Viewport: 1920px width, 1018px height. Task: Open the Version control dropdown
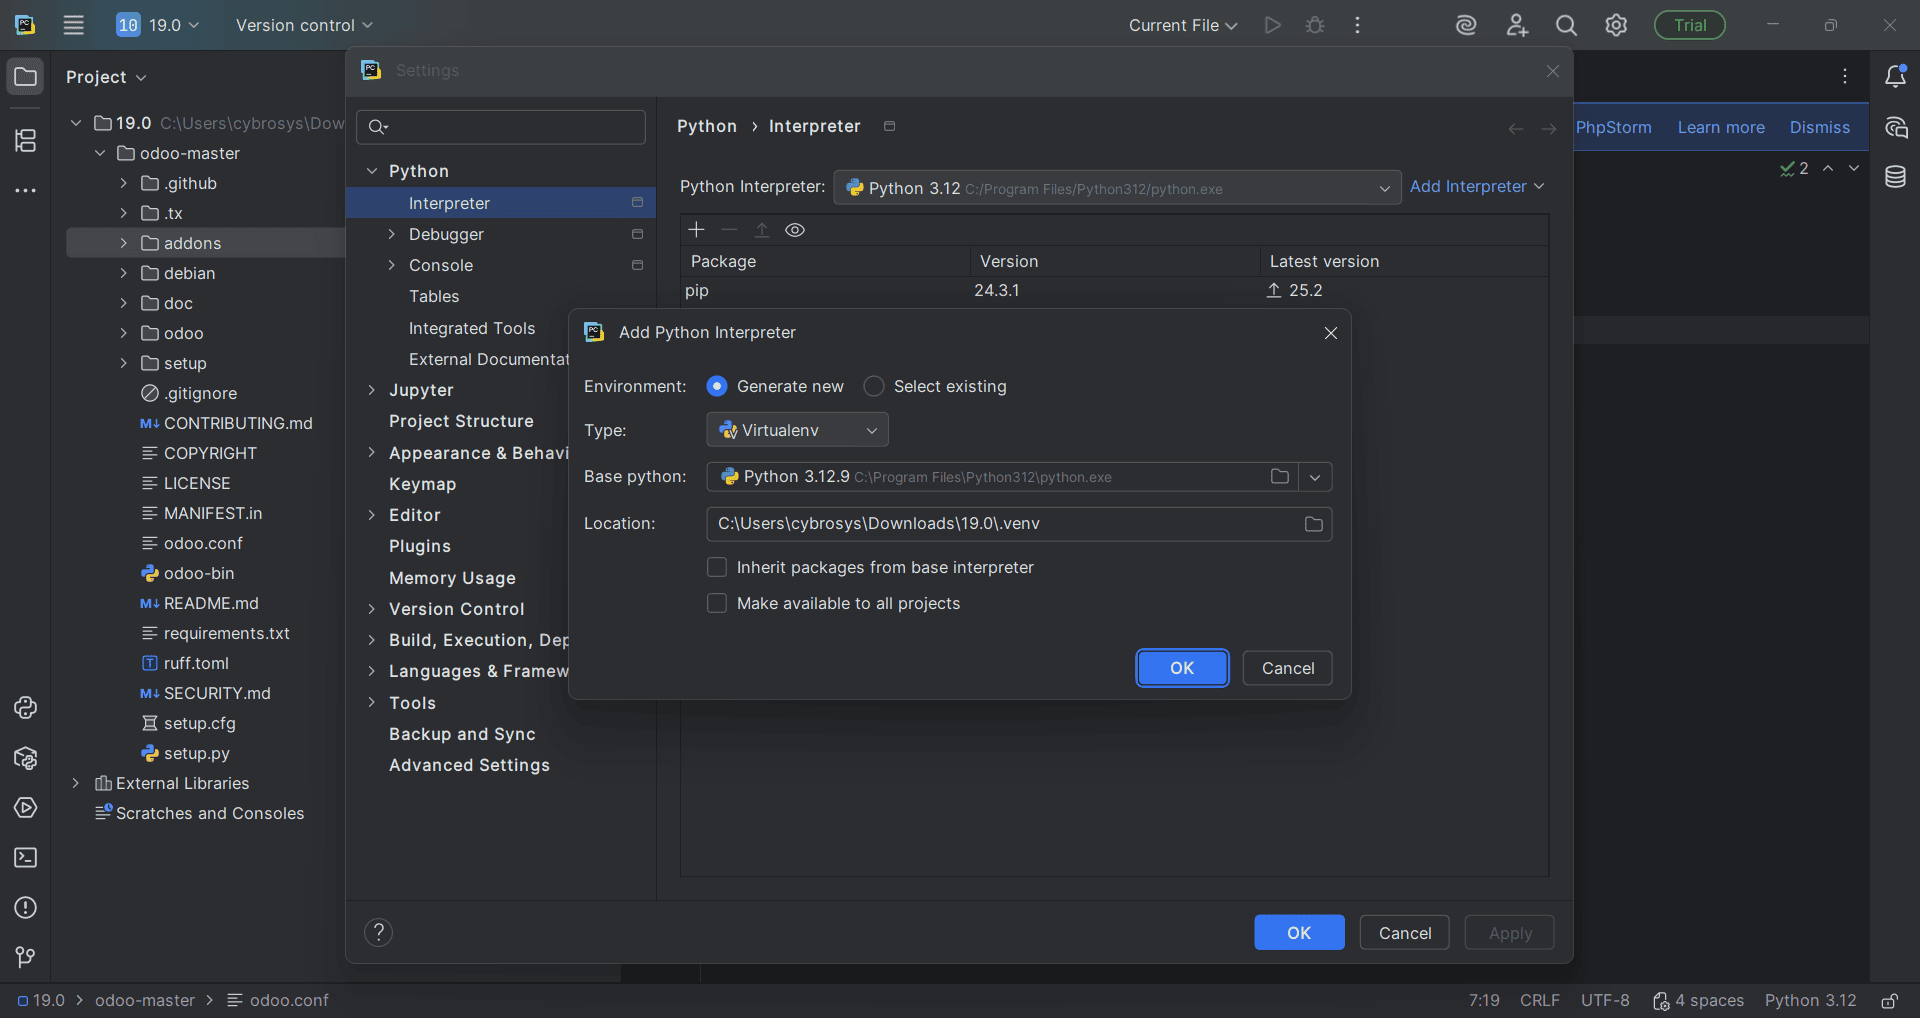(304, 25)
